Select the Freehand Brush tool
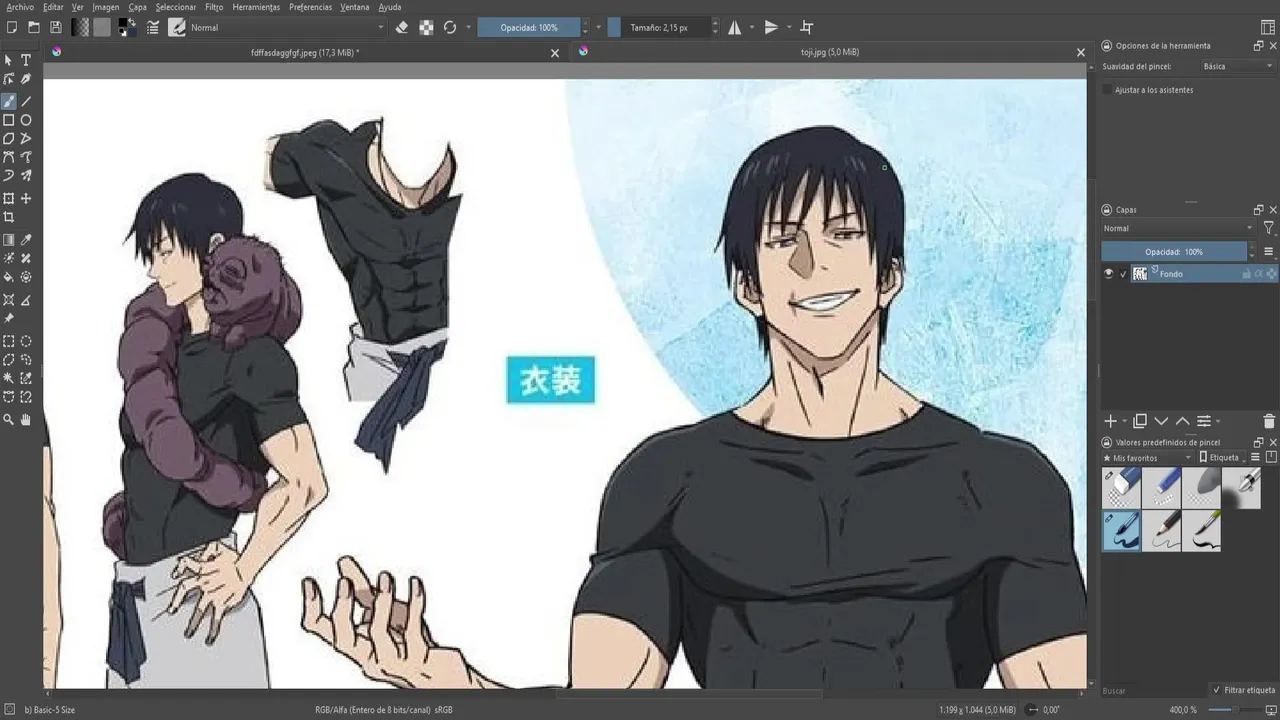Image resolution: width=1280 pixels, height=720 pixels. [x=9, y=101]
